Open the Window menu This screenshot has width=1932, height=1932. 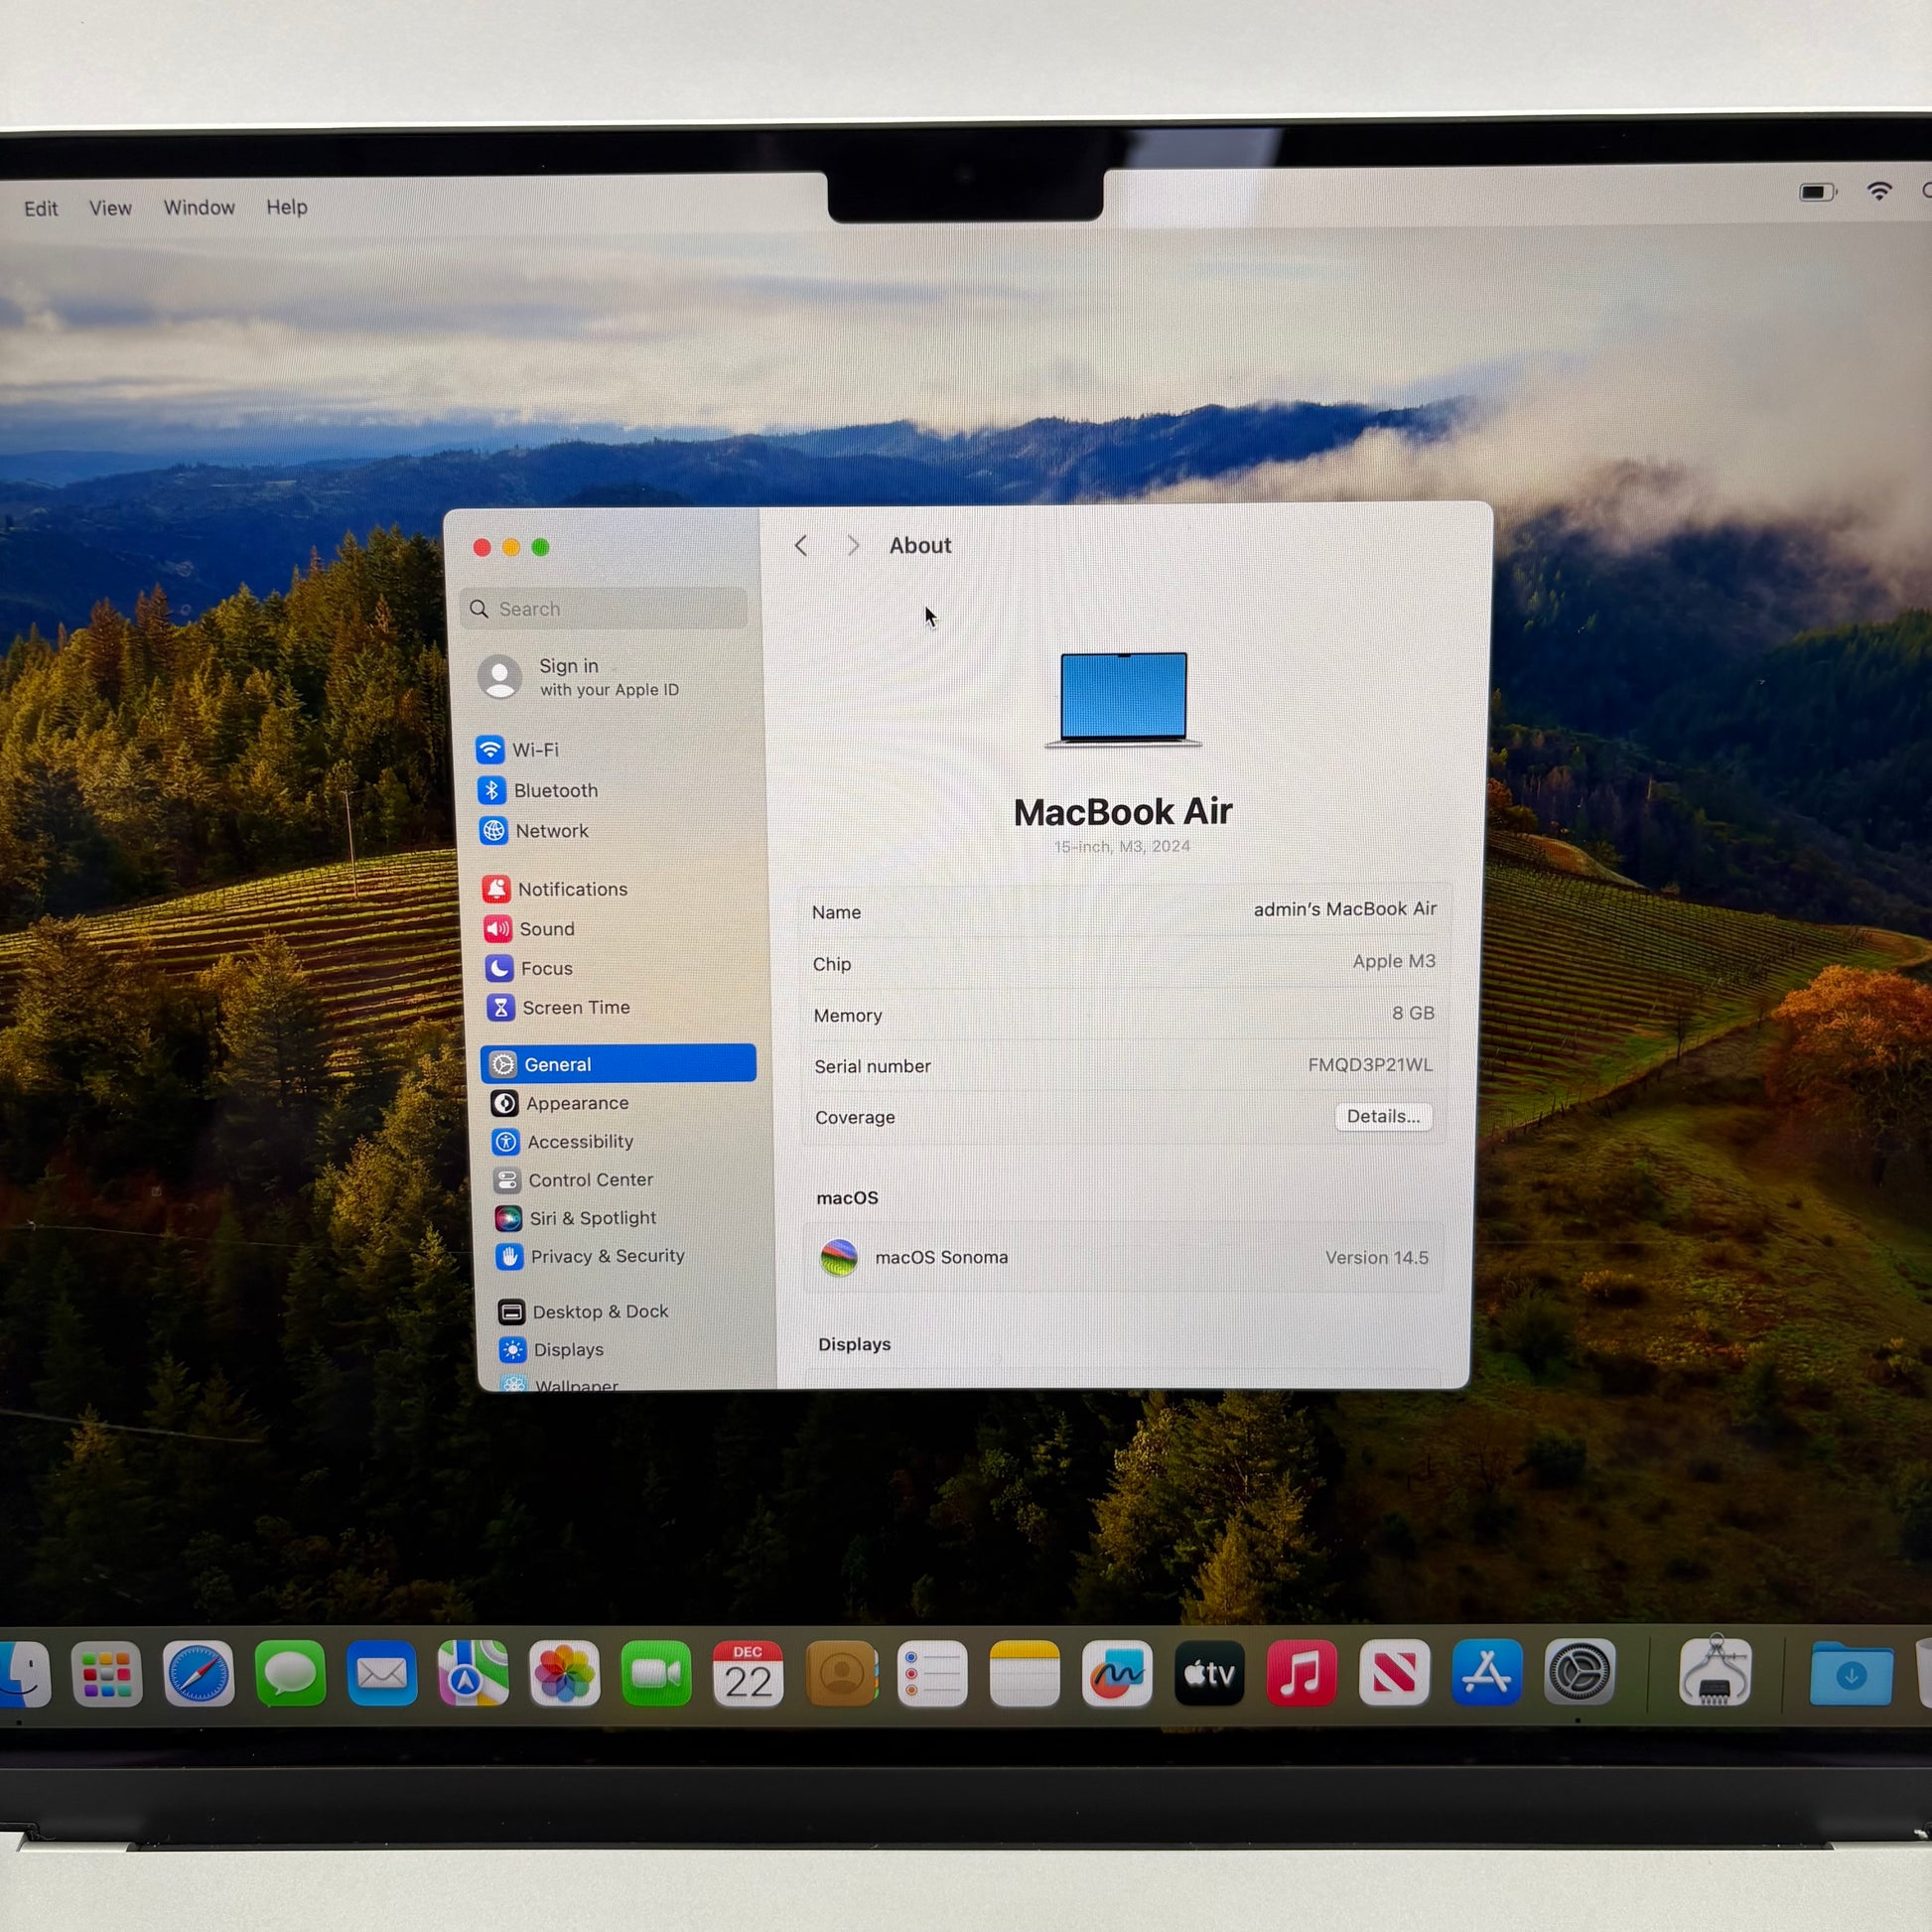click(199, 208)
